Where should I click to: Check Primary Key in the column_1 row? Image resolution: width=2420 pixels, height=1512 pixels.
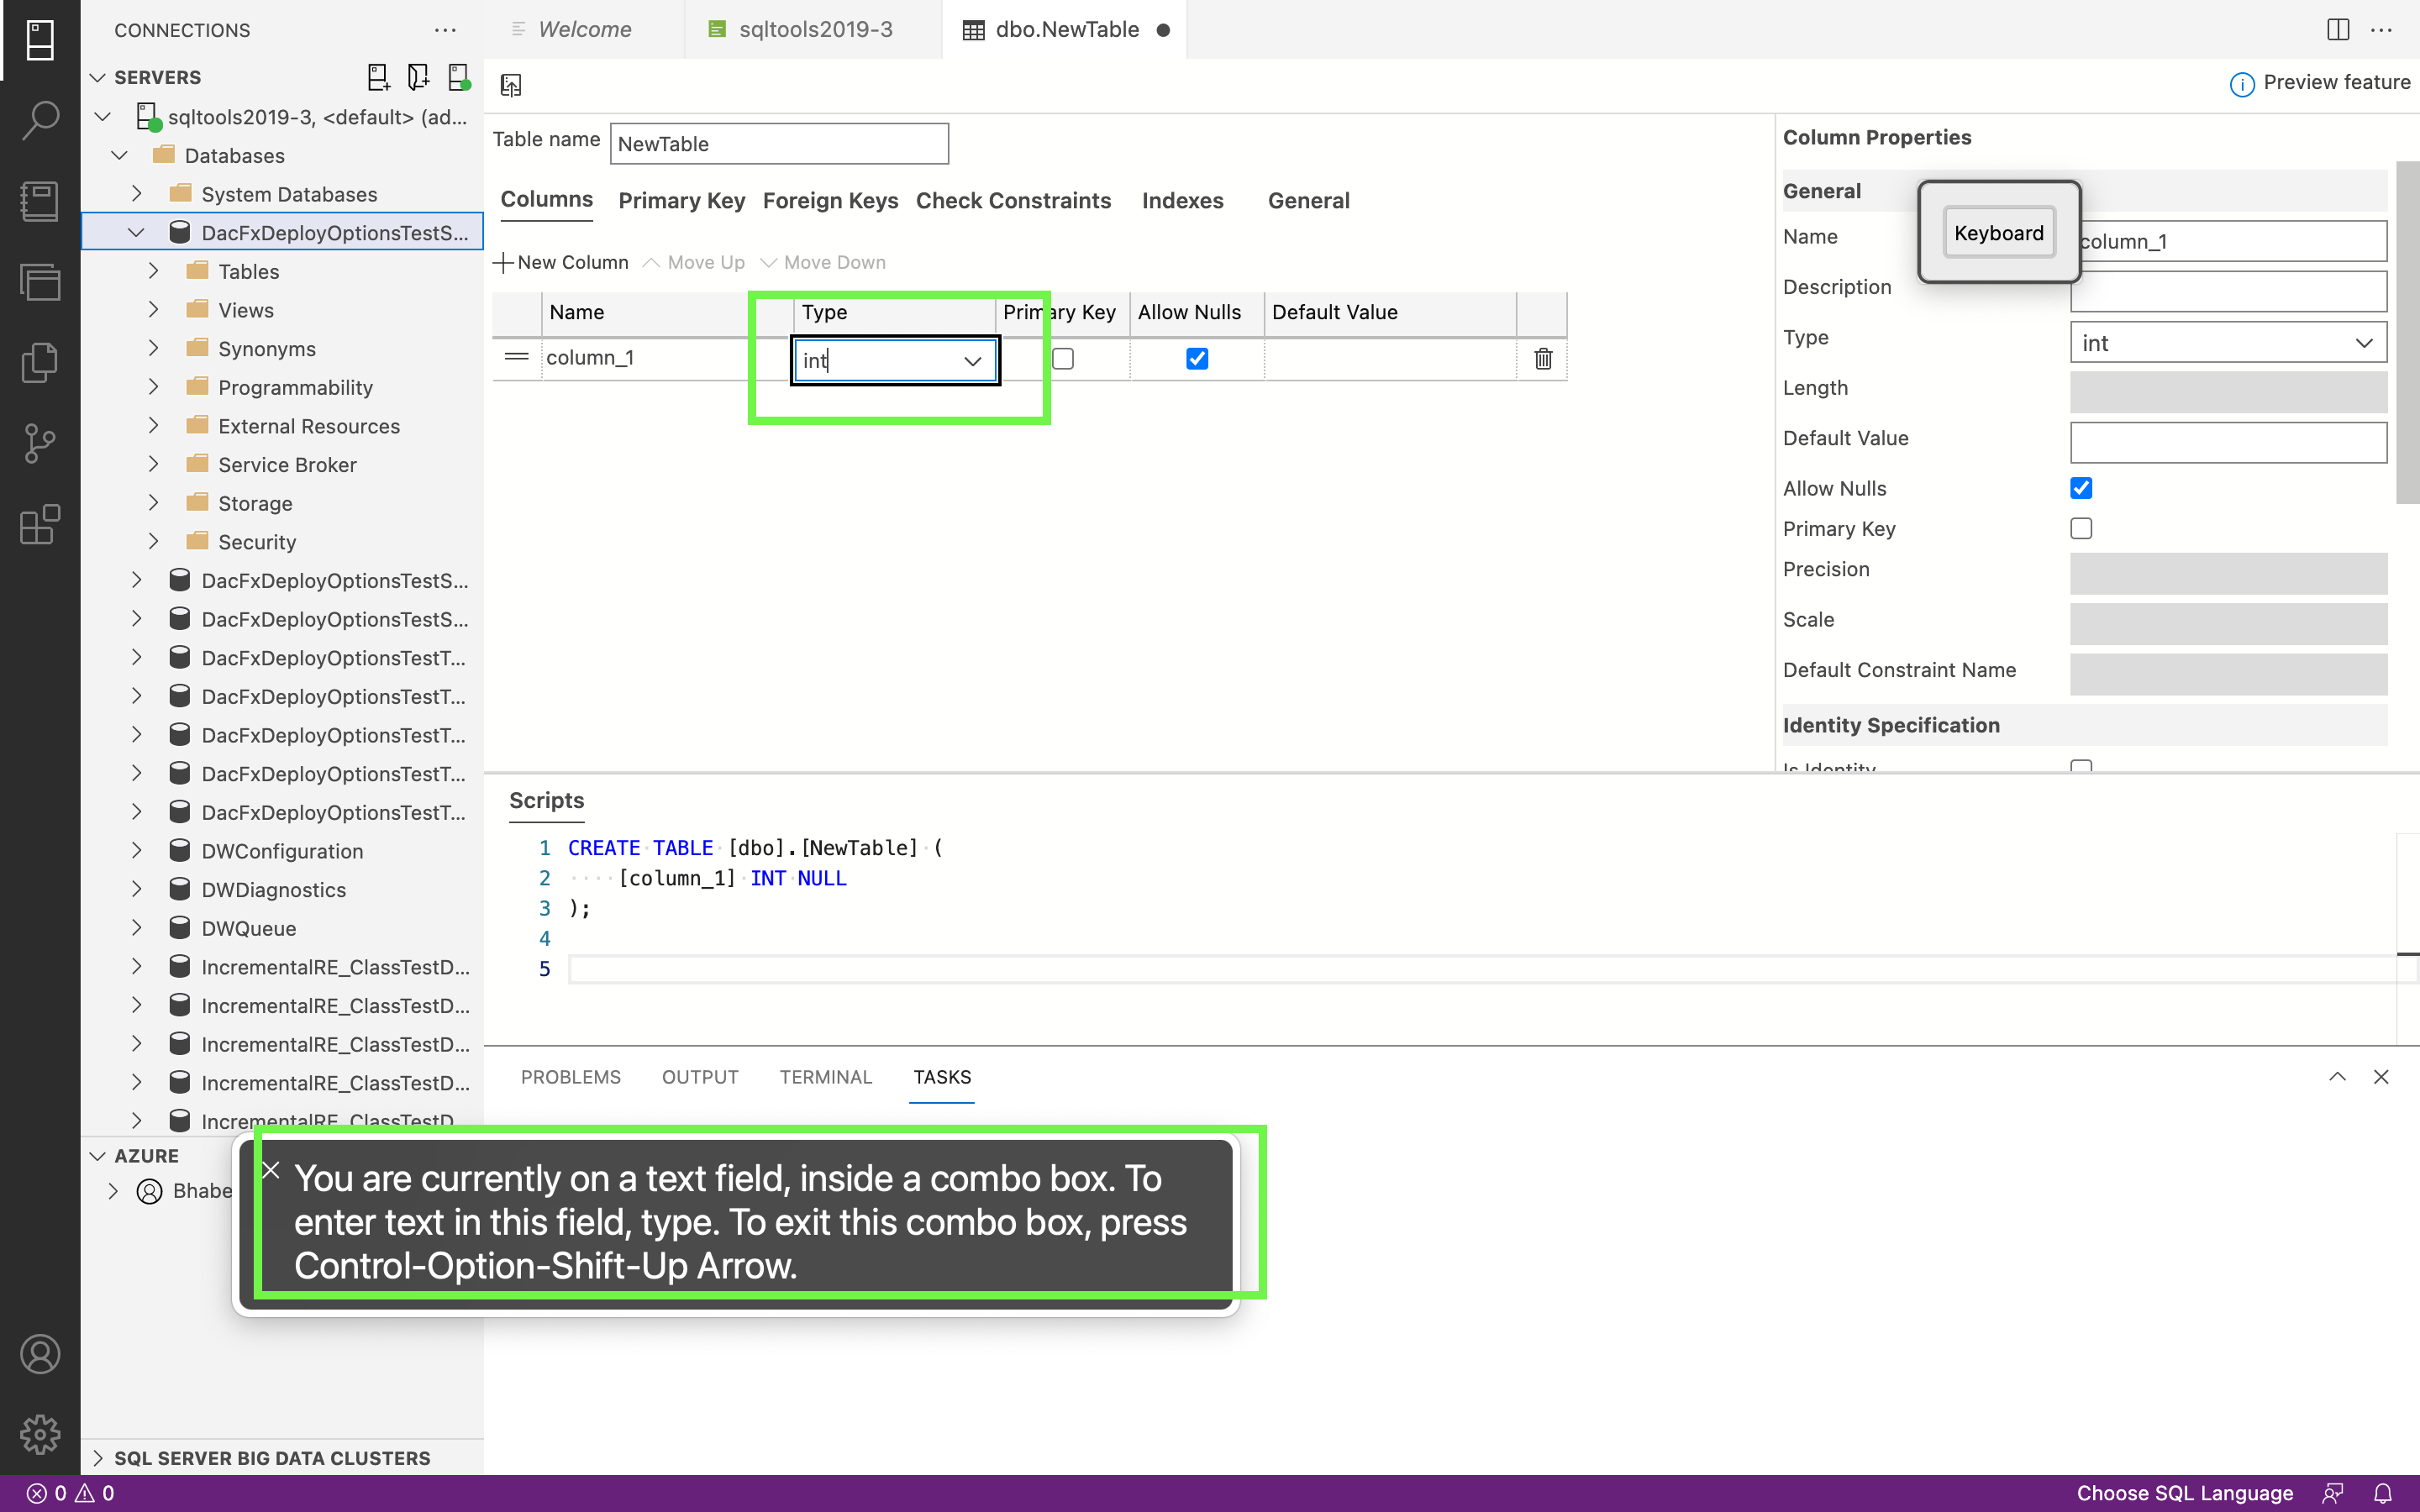click(1063, 358)
